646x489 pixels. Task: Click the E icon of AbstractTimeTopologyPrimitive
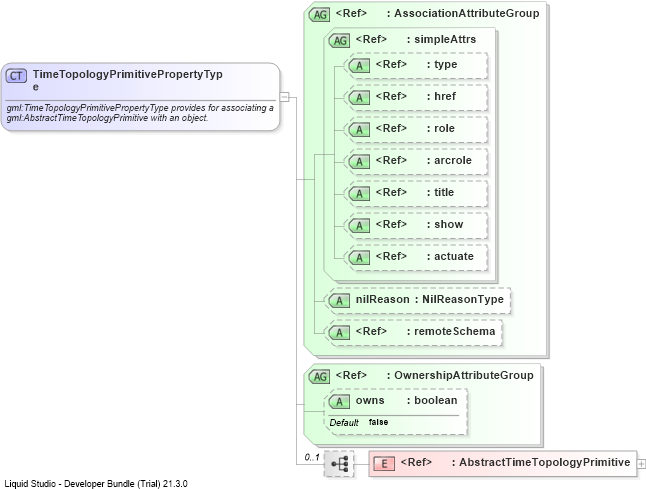coord(384,464)
